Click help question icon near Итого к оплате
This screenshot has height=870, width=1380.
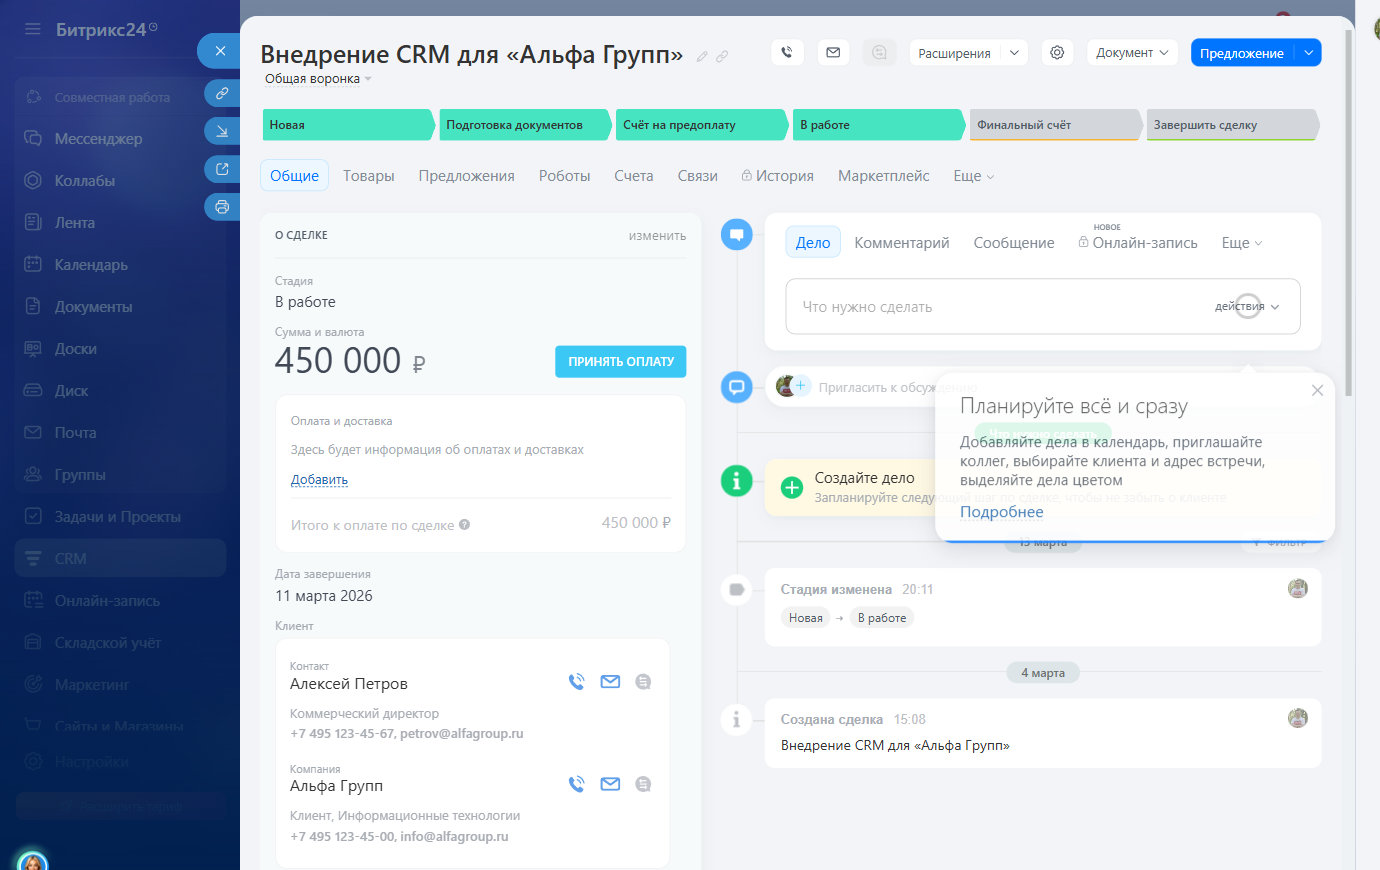coord(464,525)
